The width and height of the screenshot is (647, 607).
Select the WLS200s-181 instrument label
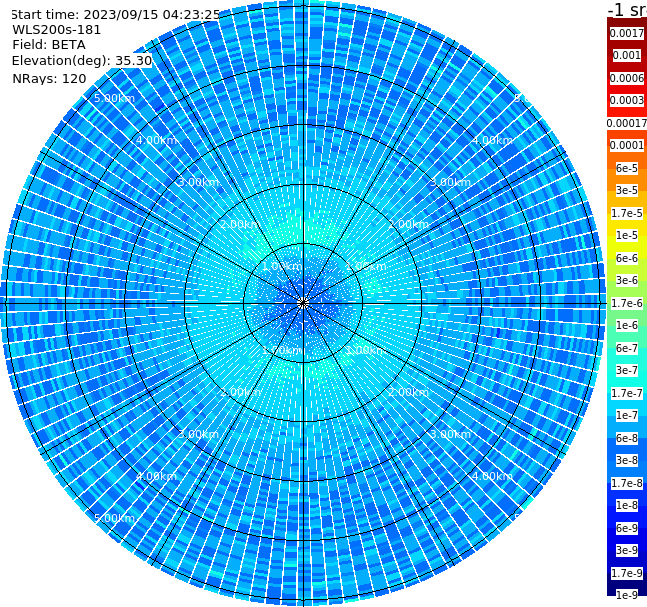[x=57, y=30]
